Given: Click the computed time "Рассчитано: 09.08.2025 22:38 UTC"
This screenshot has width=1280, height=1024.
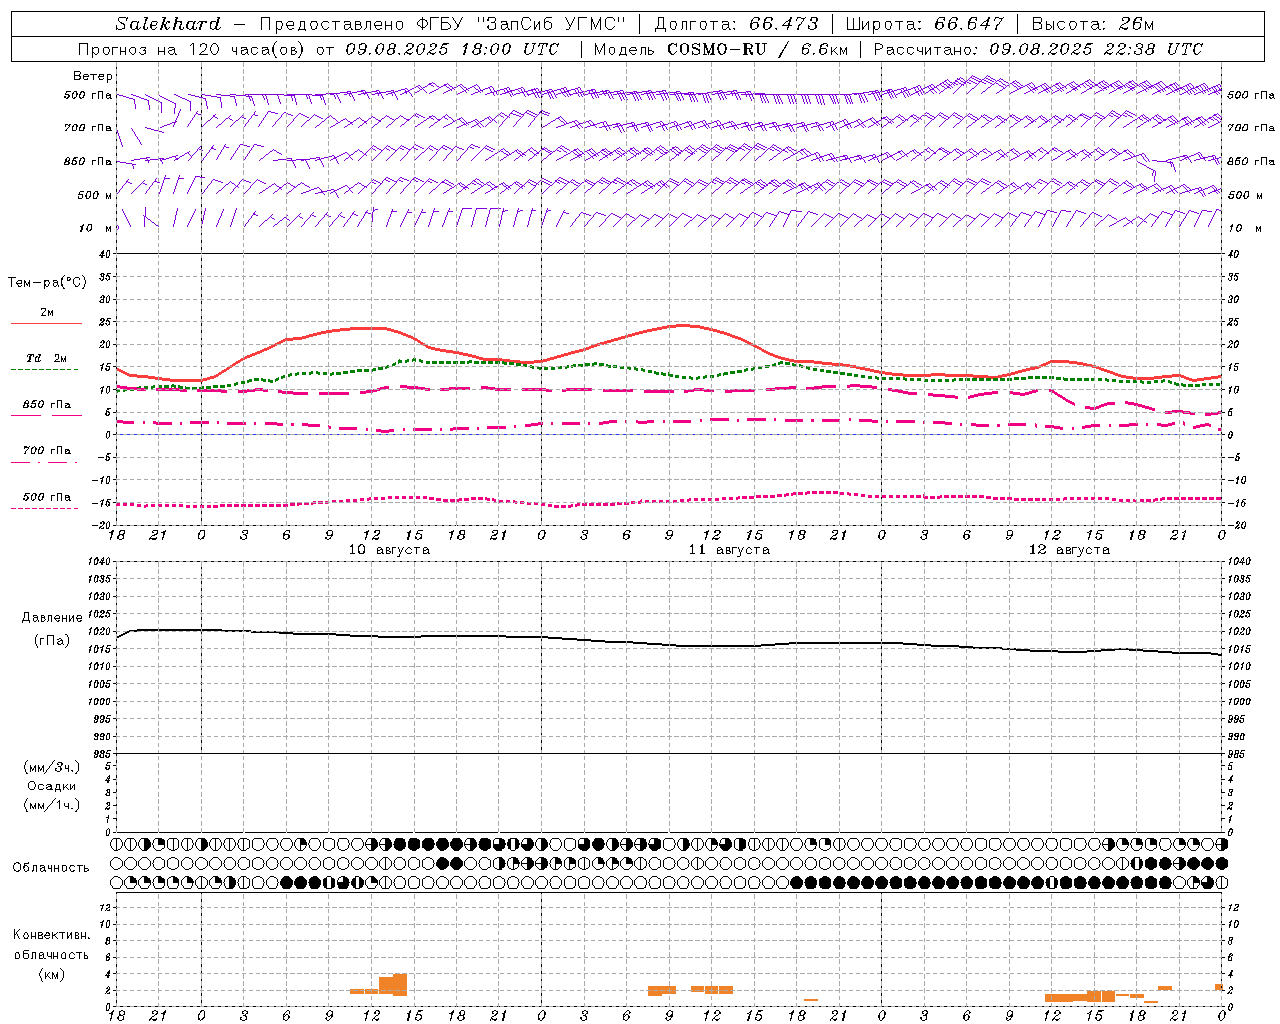Looking at the screenshot, I should point(1038,49).
